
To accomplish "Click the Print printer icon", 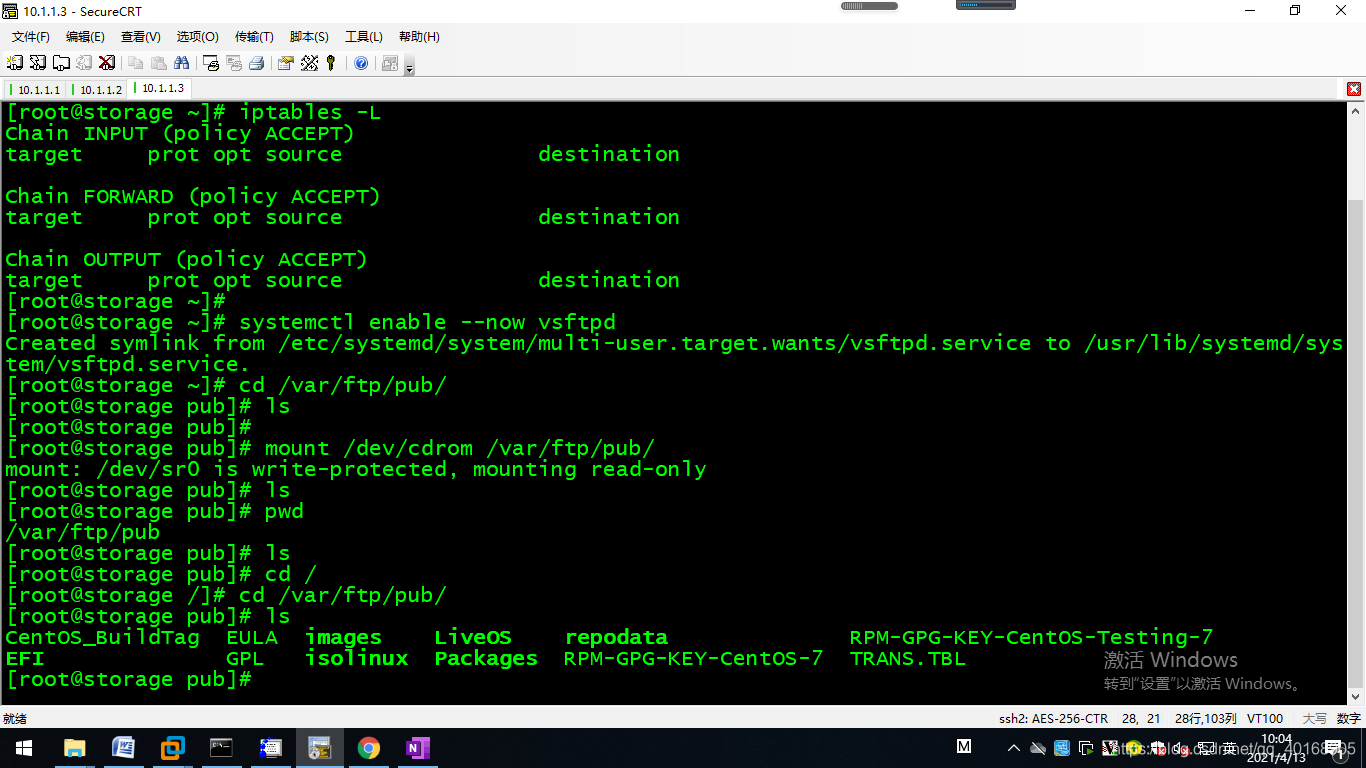I will coord(257,63).
